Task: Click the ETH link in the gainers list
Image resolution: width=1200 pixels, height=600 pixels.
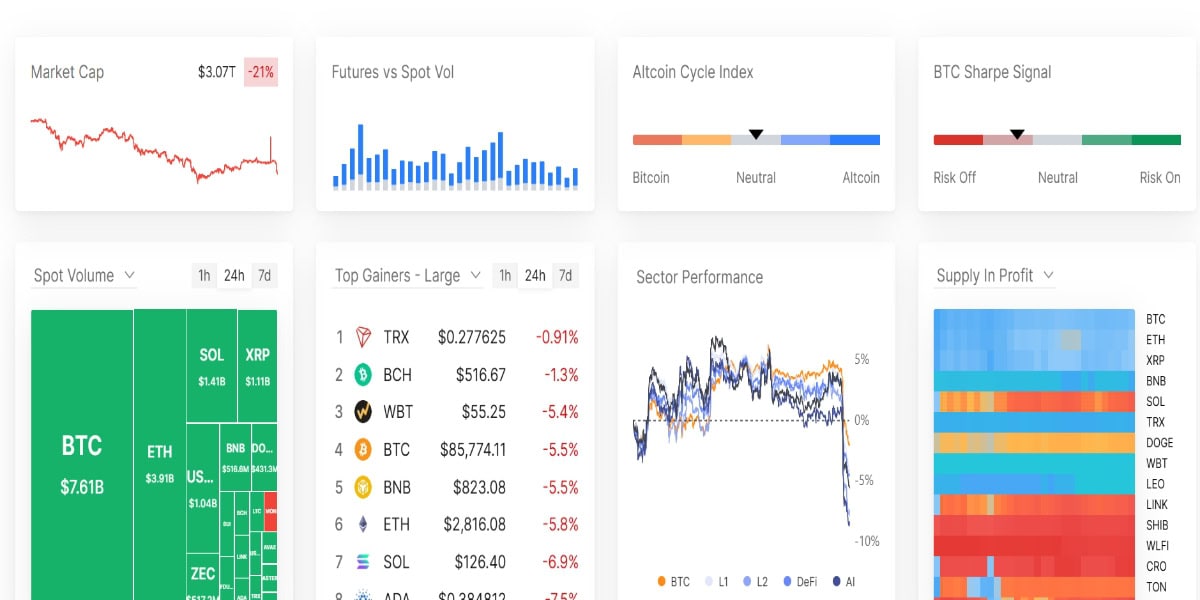Action: pos(395,524)
